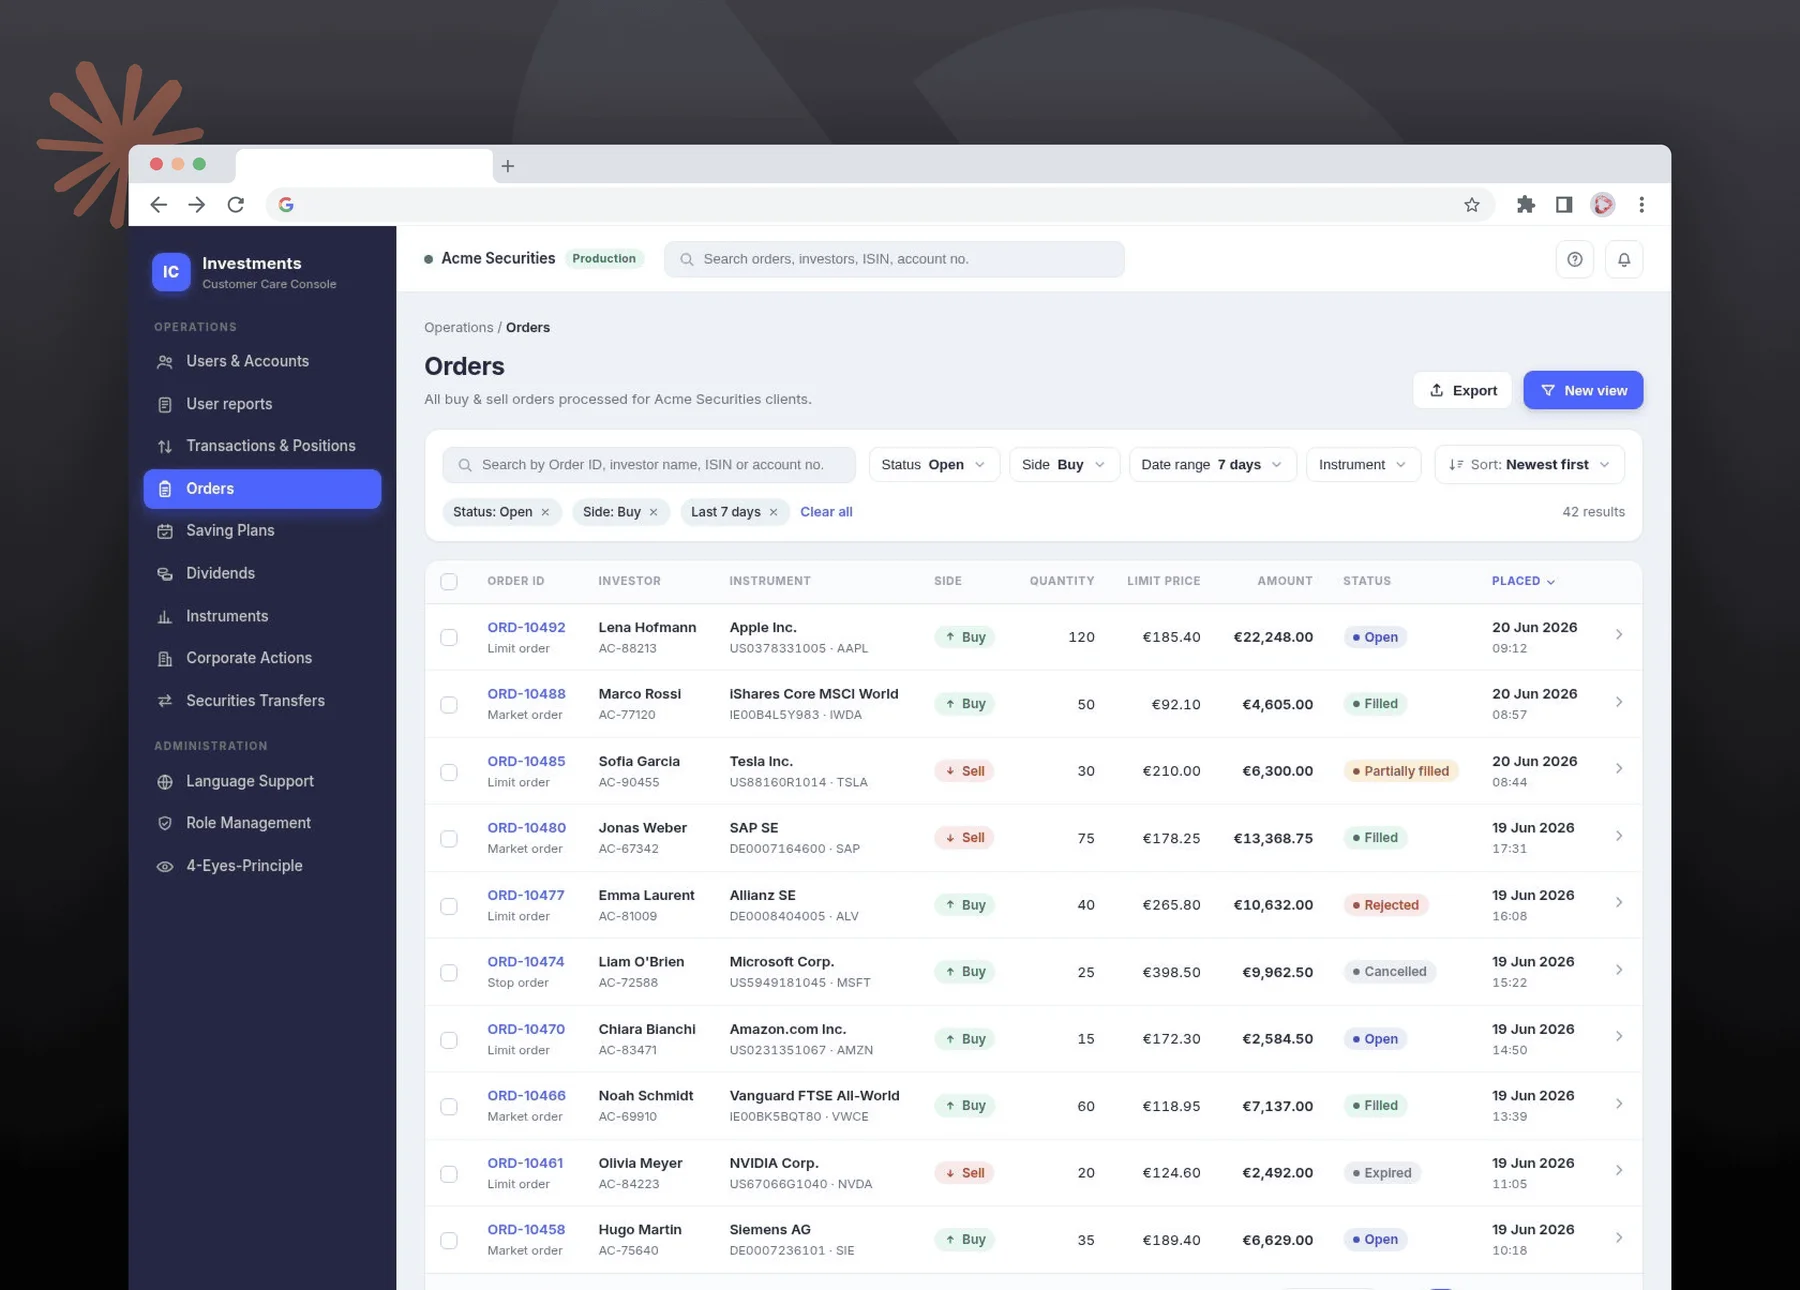Open details arrow for order ORD-10485
This screenshot has width=1800, height=1290.
click(1619, 769)
